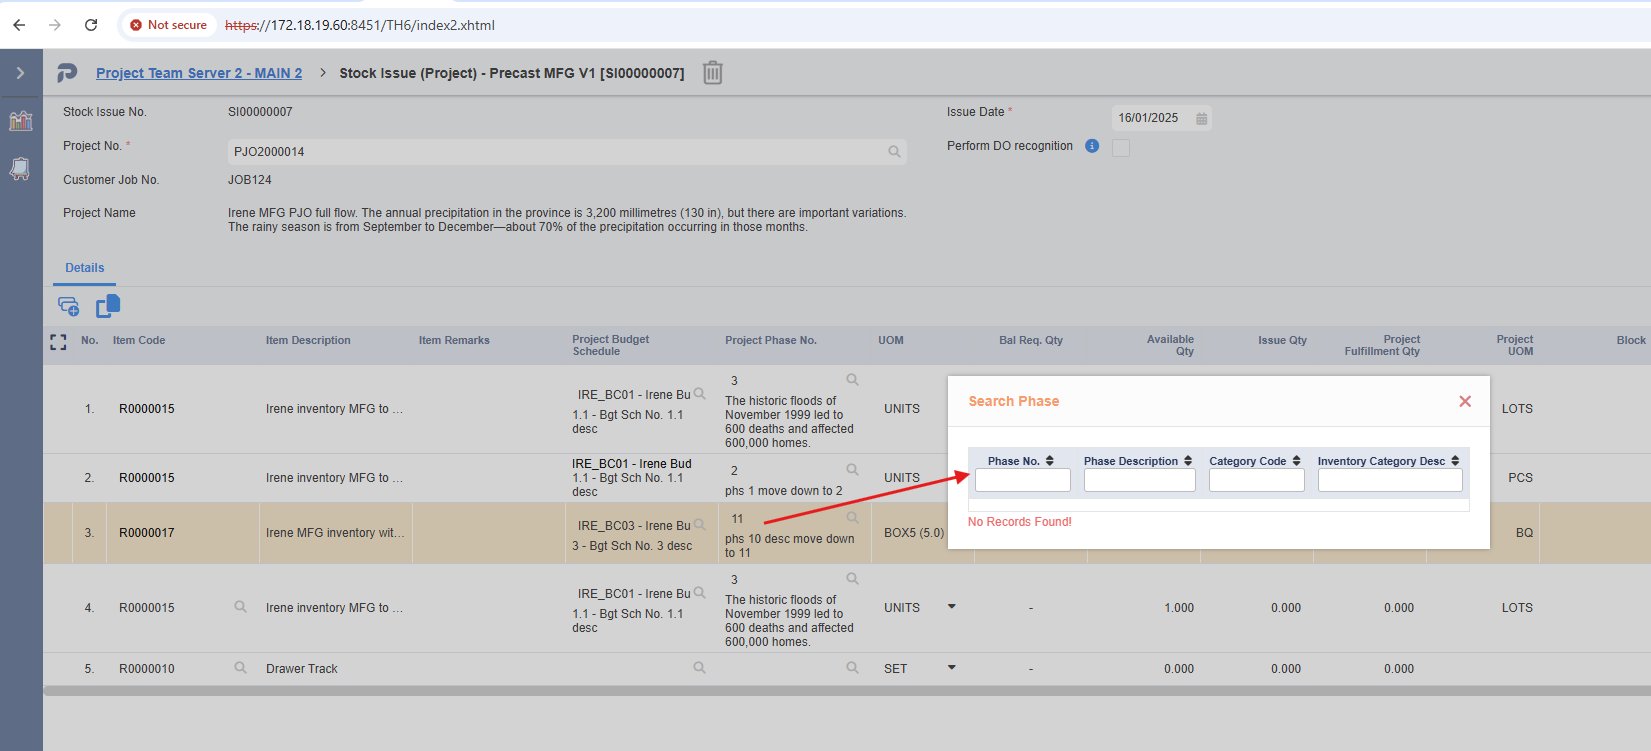The width and height of the screenshot is (1651, 751).
Task: Search project phase in row 2
Action: pos(853,469)
